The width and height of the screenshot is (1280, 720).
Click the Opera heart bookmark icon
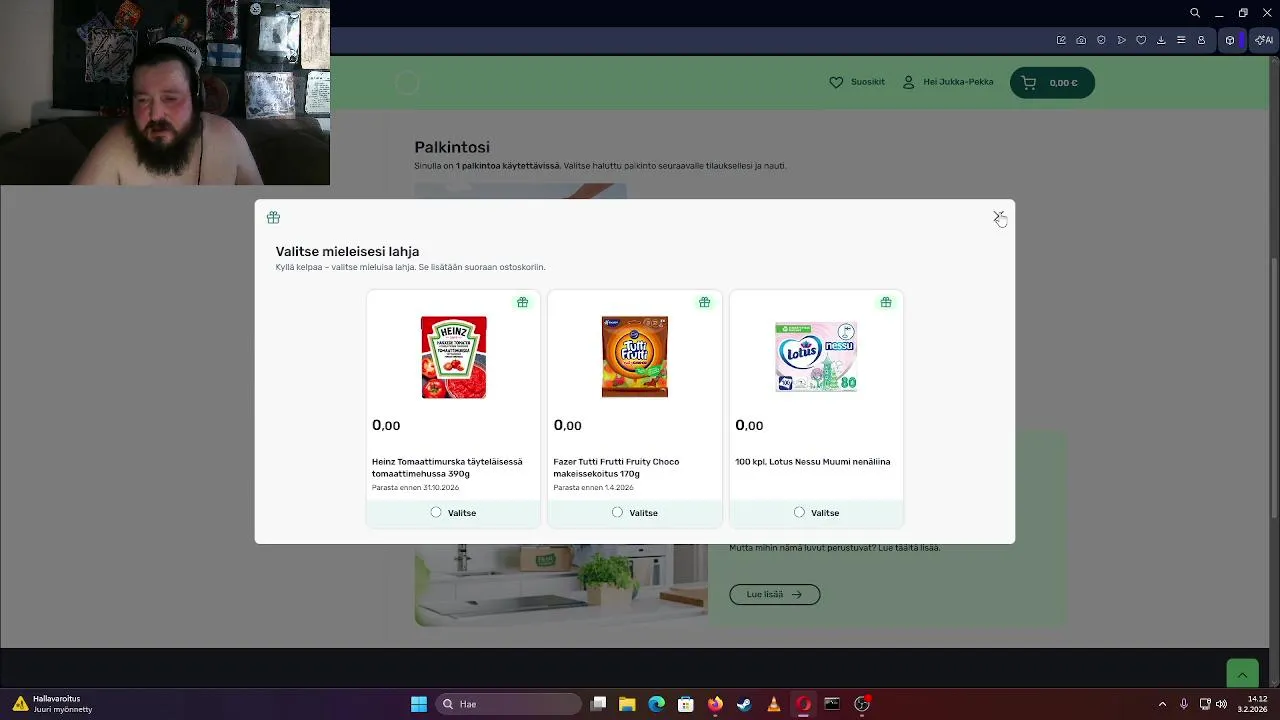1141,40
